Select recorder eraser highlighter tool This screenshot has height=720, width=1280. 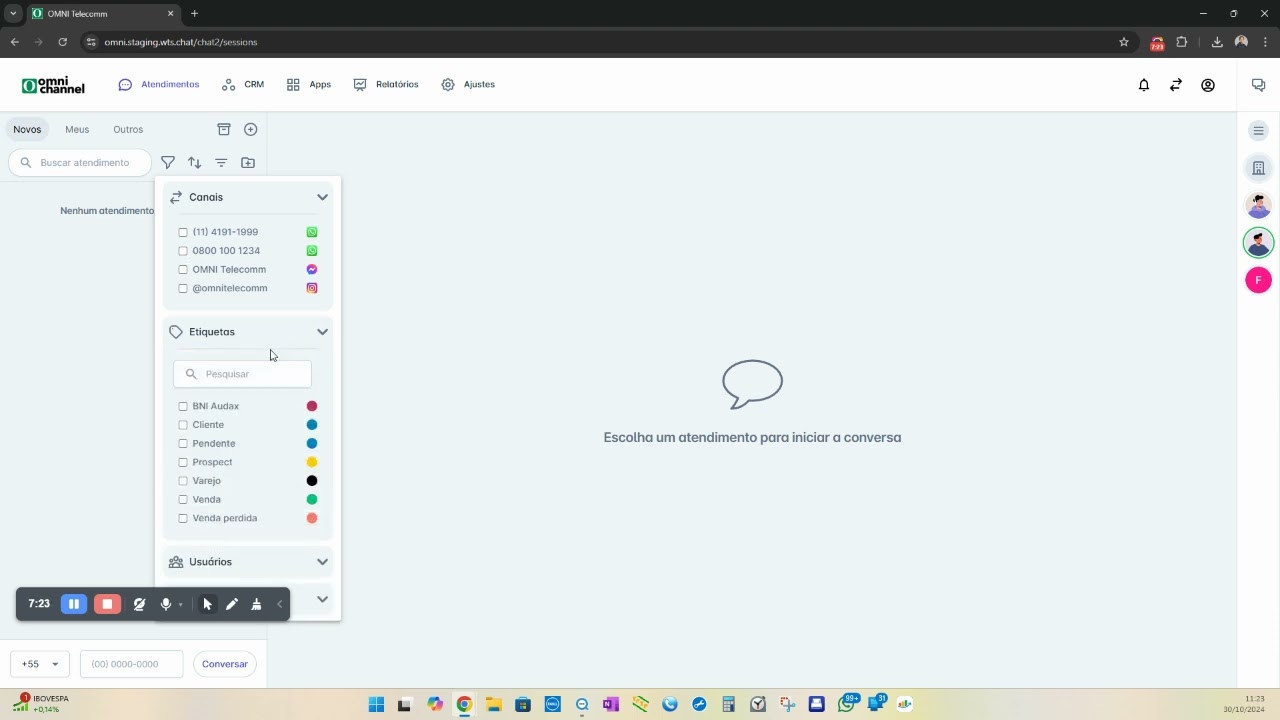pos(257,604)
